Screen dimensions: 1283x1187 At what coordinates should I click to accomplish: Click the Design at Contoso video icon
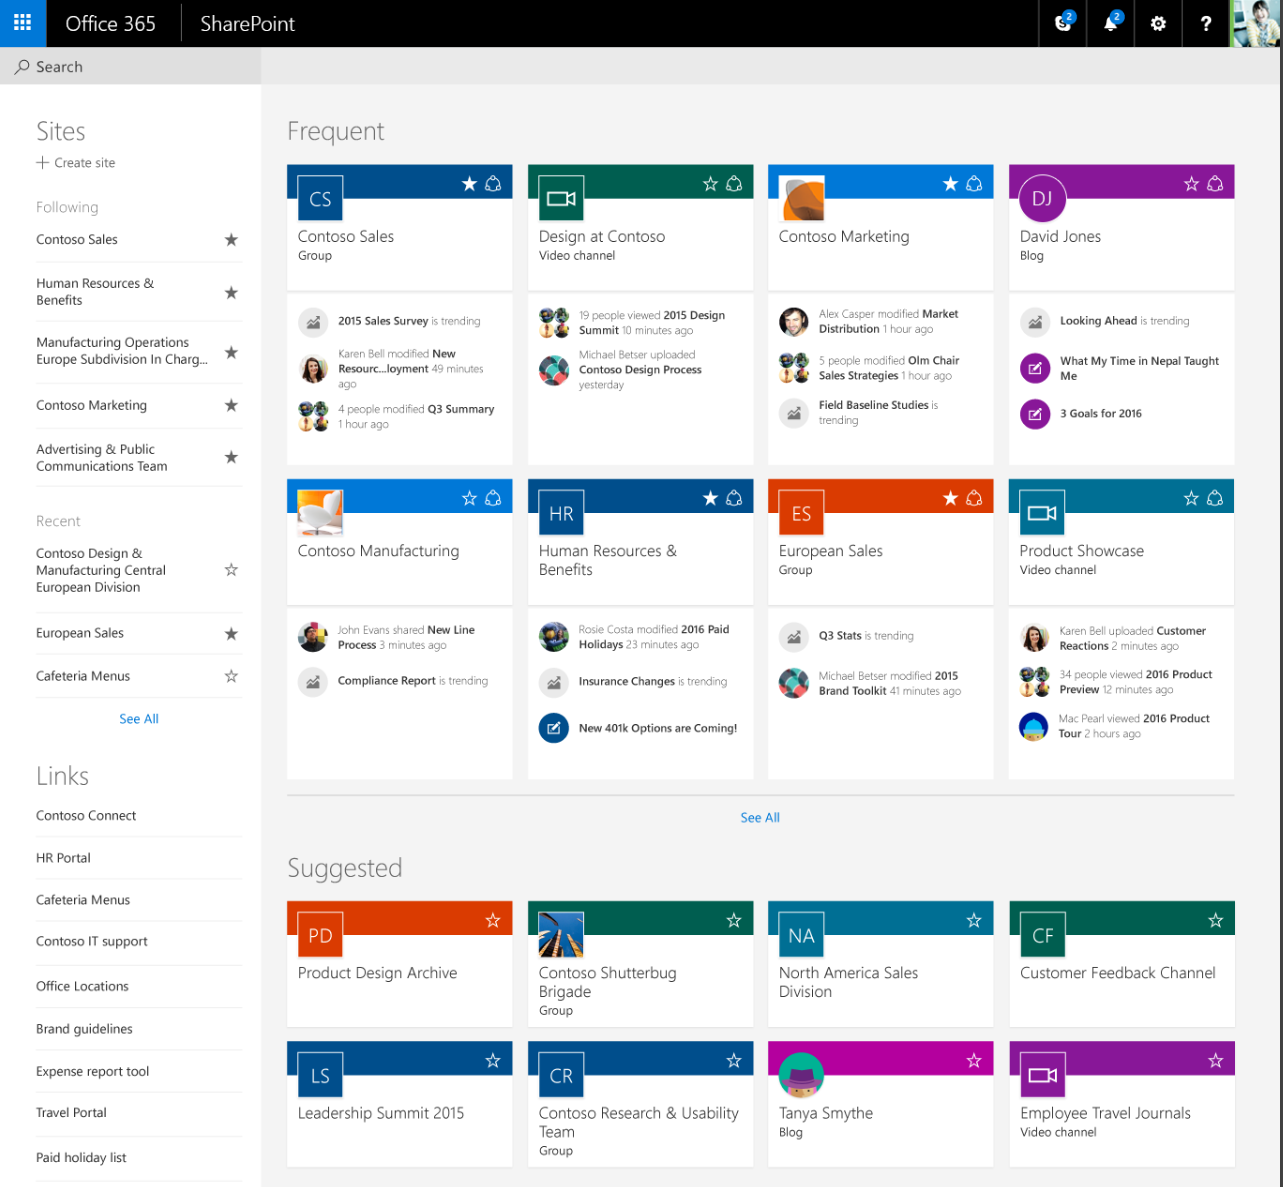pyautogui.click(x=561, y=198)
